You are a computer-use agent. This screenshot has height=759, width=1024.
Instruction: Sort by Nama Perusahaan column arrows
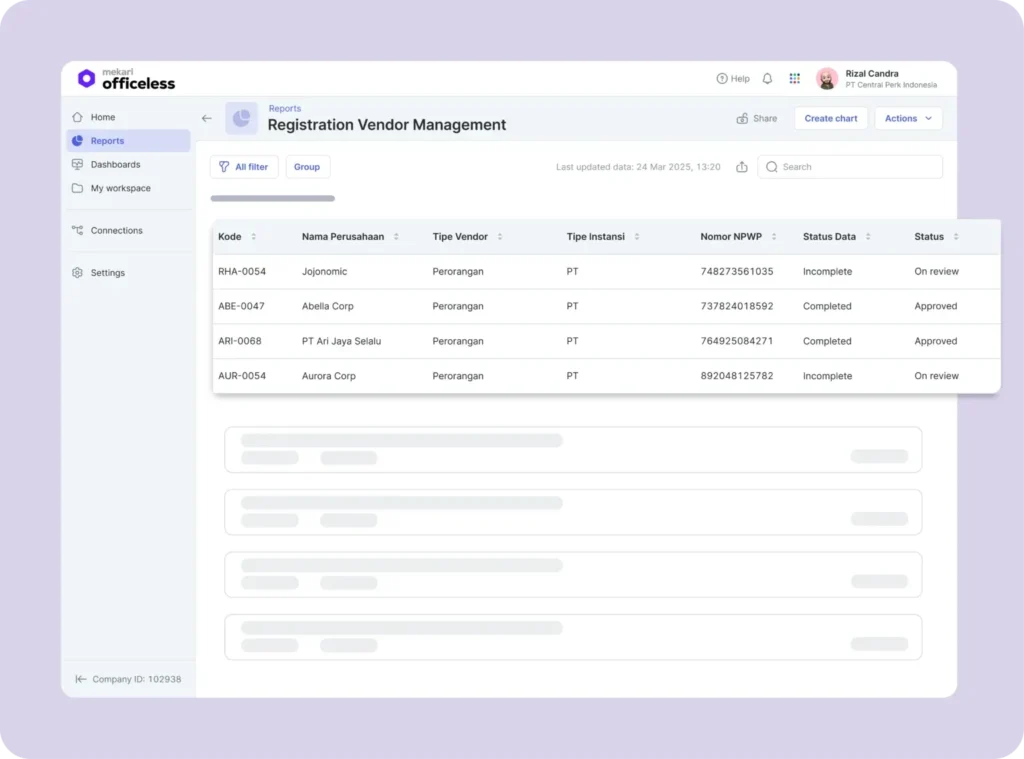396,237
